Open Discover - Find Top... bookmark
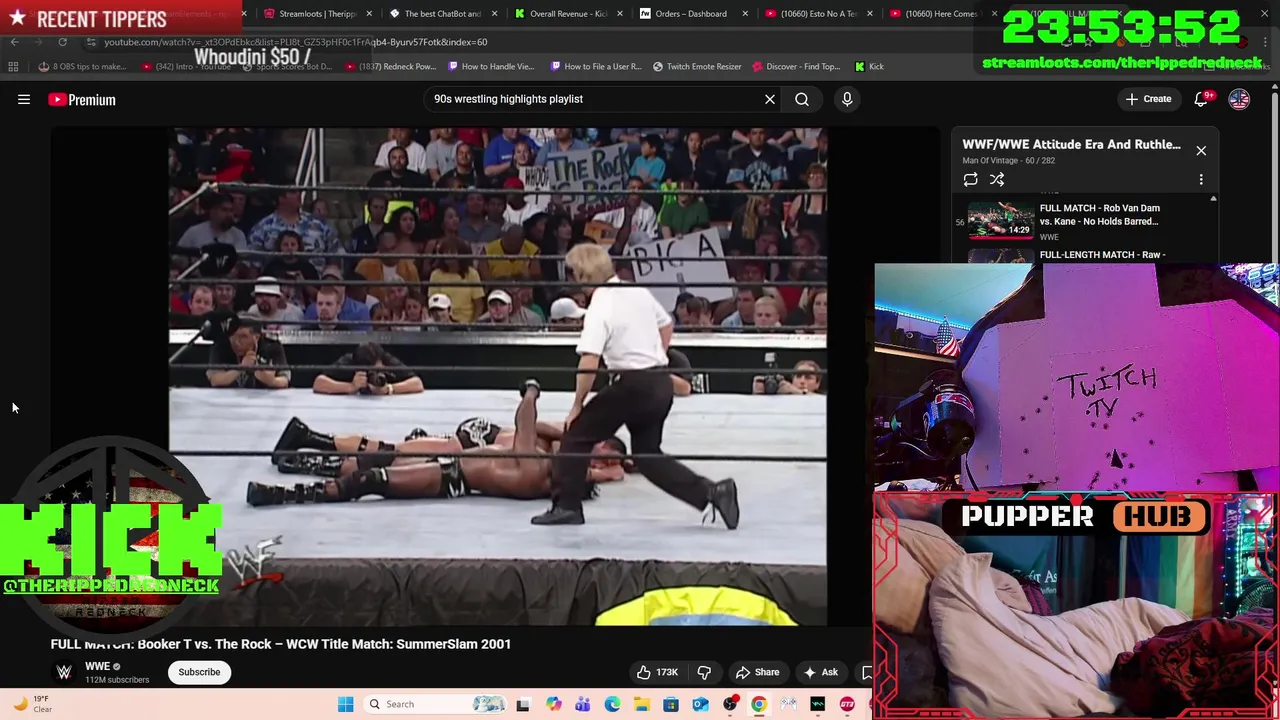The image size is (1280, 720). [795, 66]
